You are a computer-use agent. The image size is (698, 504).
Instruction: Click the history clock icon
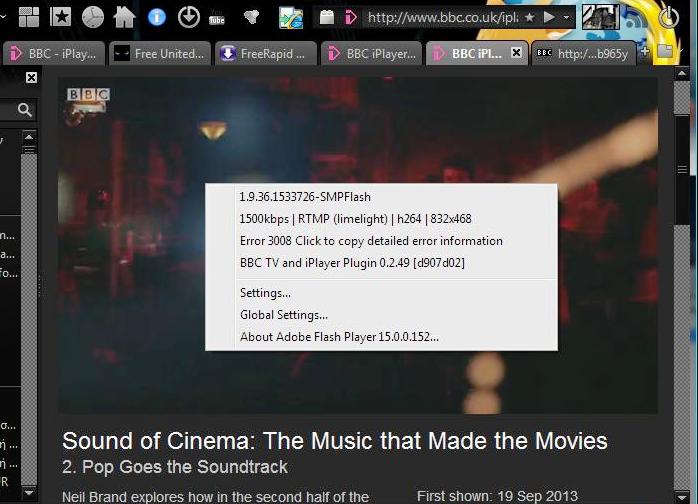pyautogui.click(x=92, y=17)
